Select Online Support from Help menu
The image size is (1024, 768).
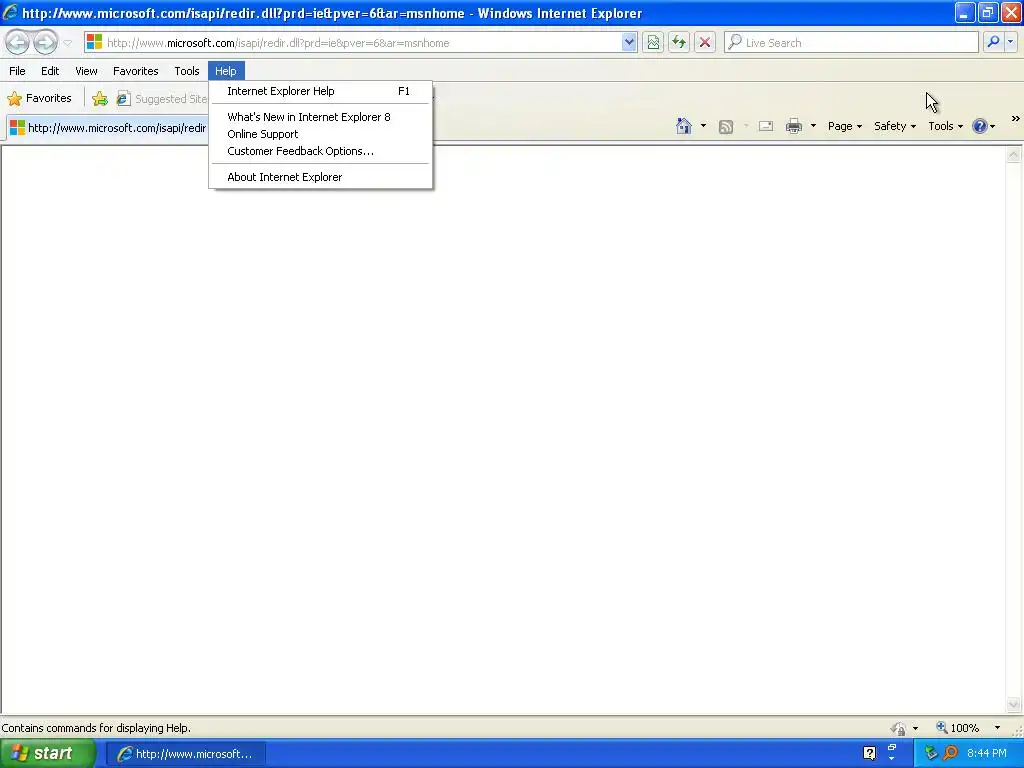tap(320, 134)
